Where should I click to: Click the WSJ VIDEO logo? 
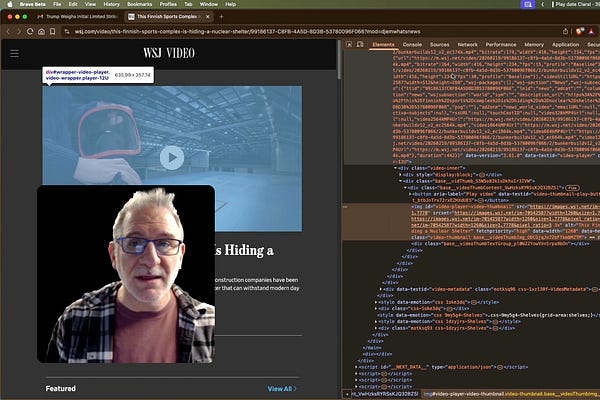[x=169, y=53]
